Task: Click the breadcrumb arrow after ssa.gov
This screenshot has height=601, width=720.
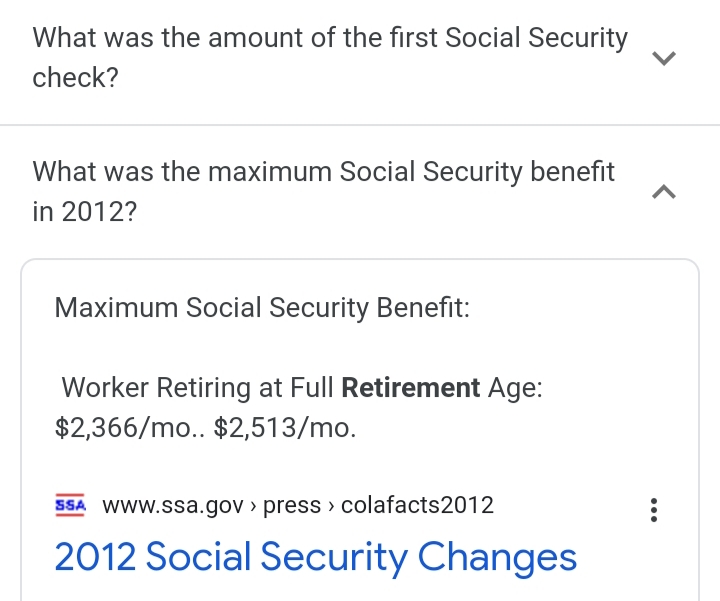Action: (254, 505)
